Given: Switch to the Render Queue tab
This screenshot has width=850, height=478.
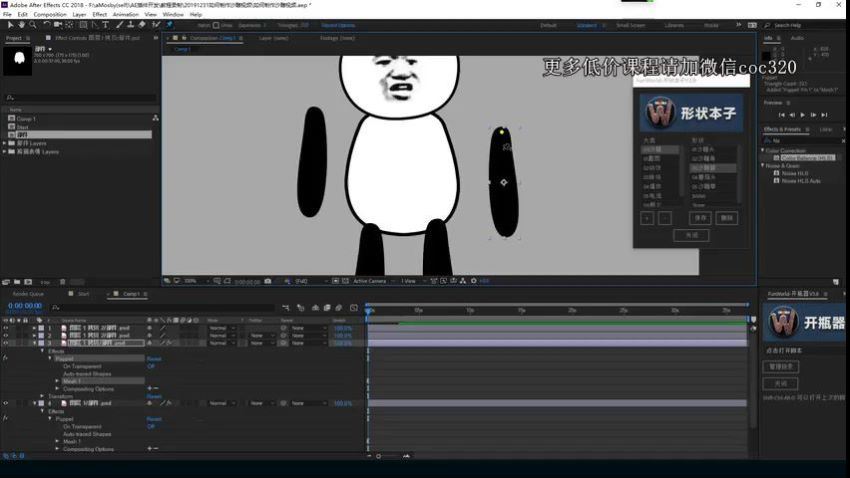Looking at the screenshot, I should (28, 294).
